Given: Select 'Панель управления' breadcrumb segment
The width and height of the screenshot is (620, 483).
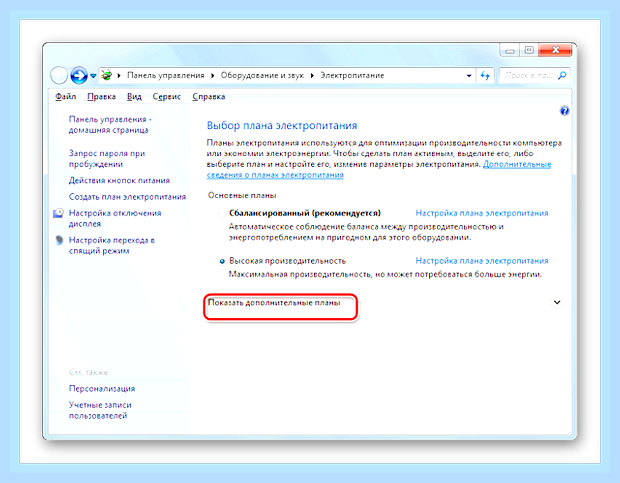Looking at the screenshot, I should click(x=166, y=75).
